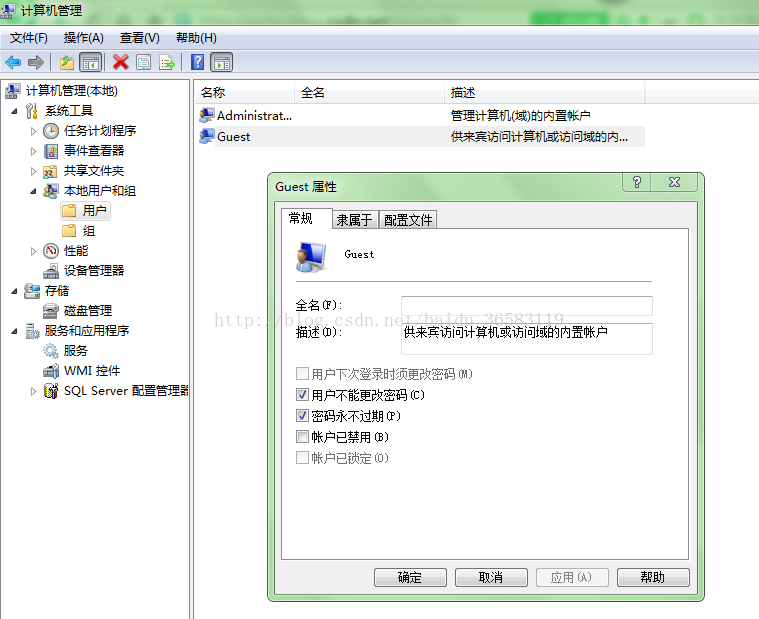Screen dimensions: 759x619
Task: Click the 本地用户和组 icon
Action: point(50,191)
